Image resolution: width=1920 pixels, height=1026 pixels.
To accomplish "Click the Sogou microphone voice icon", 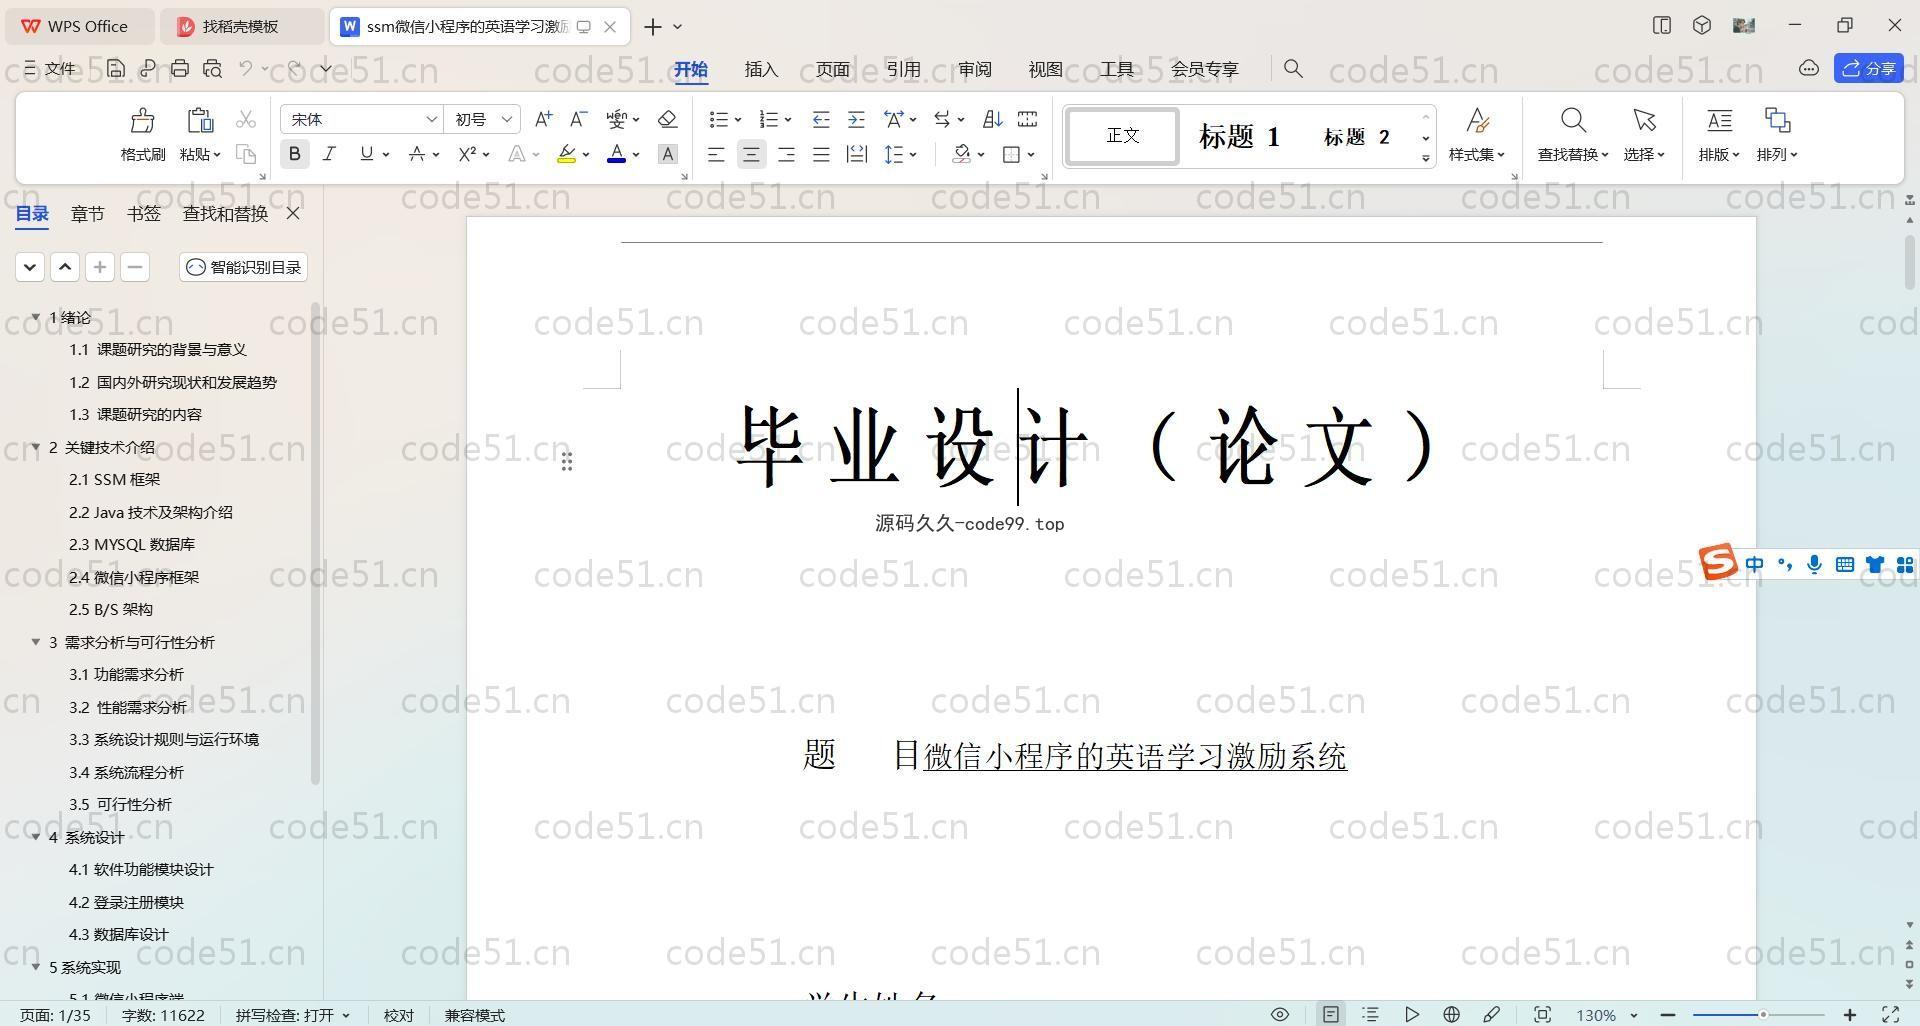I will (1814, 565).
